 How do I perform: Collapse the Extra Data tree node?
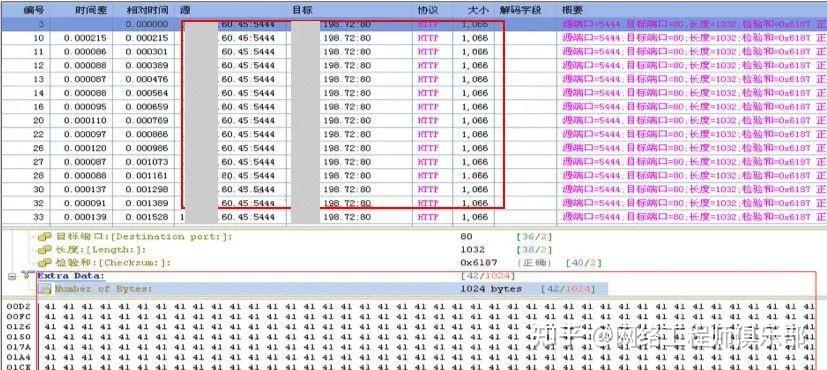point(12,276)
